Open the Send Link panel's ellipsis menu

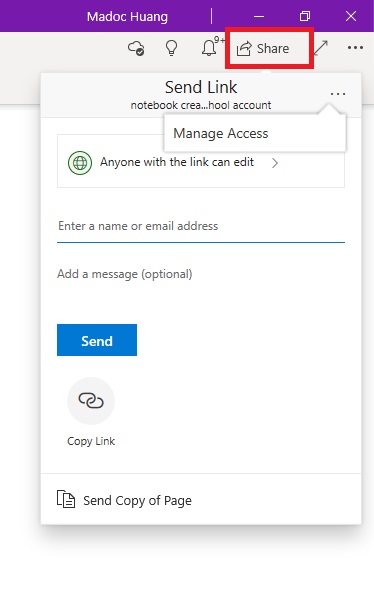click(338, 94)
